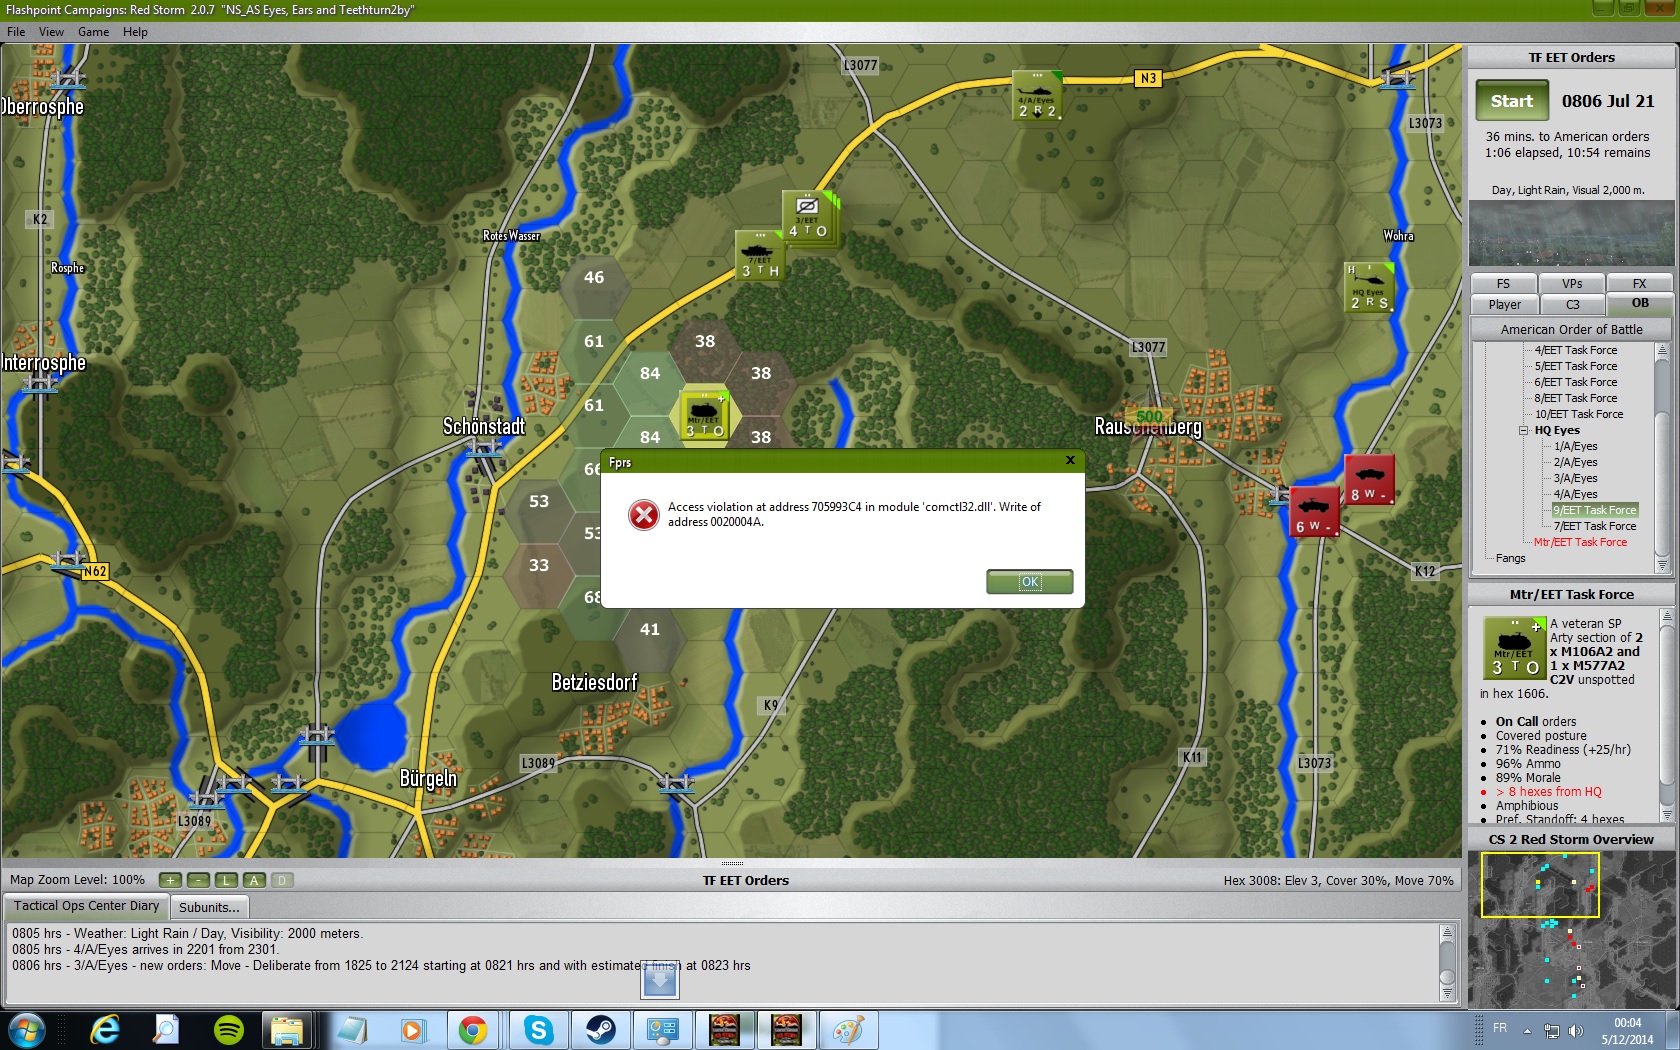Screen dimensions: 1680x1050
Task: Click the order of battle scrollbar
Action: pyautogui.click(x=1662, y=457)
